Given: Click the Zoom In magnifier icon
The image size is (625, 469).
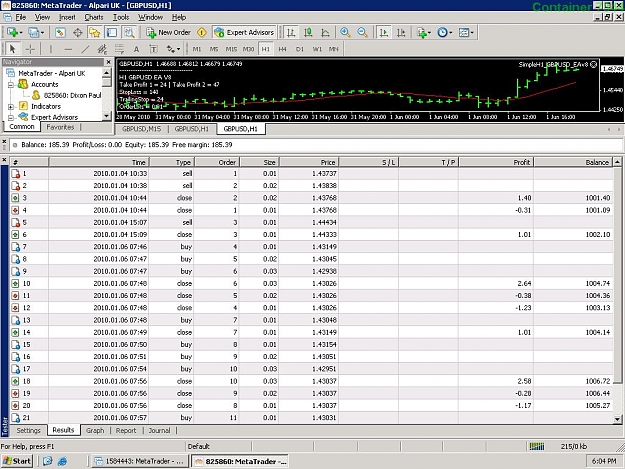Looking at the screenshot, I should [x=345, y=33].
